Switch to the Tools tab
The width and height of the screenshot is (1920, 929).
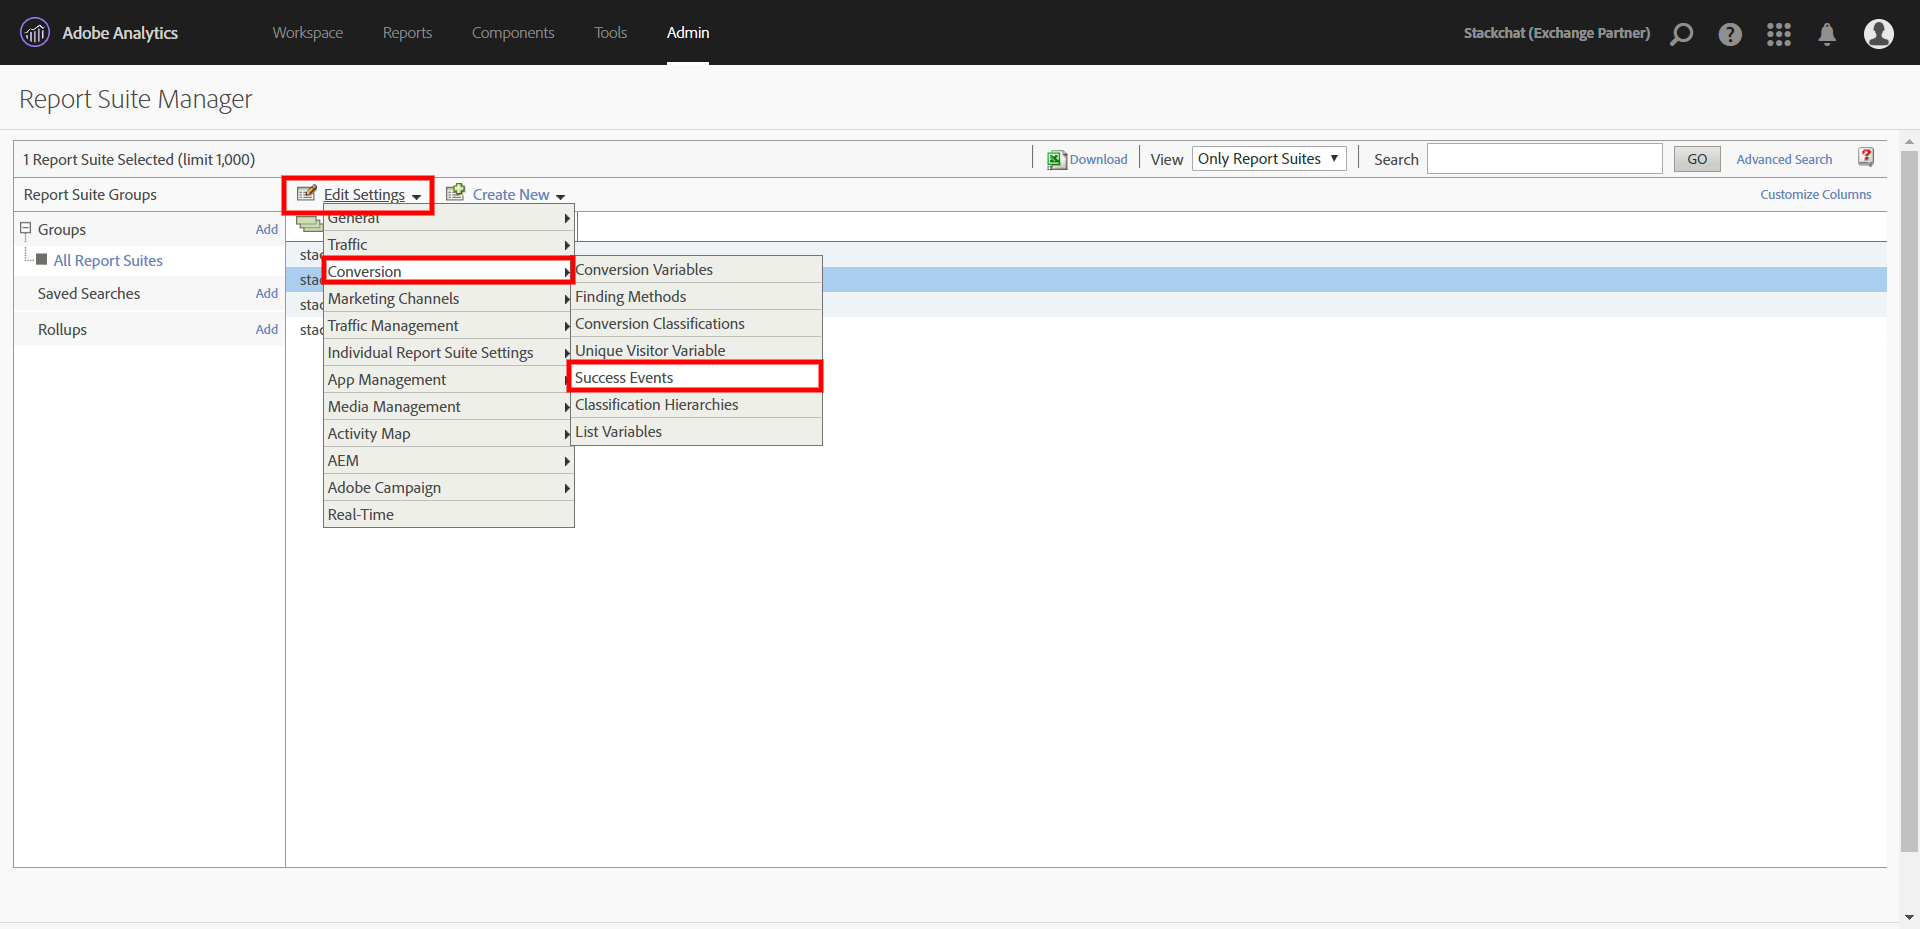[611, 33]
